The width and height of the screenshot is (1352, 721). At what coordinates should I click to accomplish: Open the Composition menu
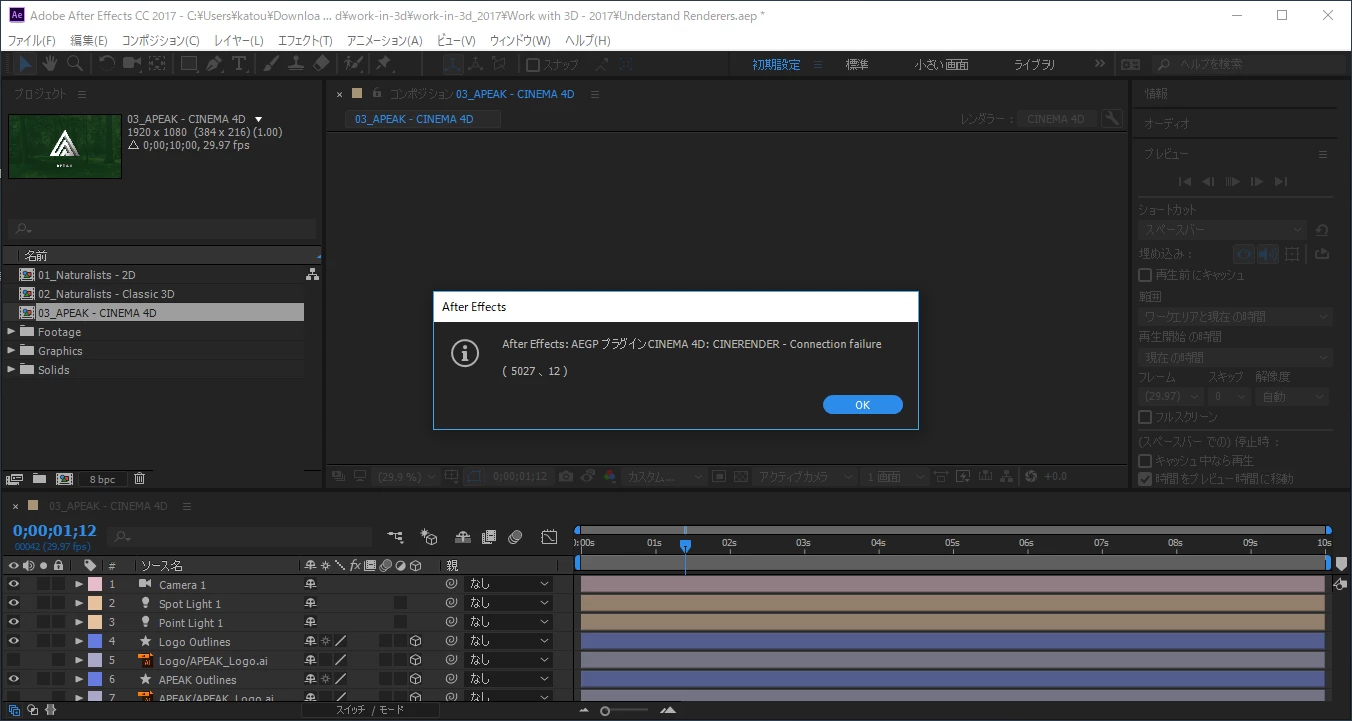pyautogui.click(x=160, y=40)
